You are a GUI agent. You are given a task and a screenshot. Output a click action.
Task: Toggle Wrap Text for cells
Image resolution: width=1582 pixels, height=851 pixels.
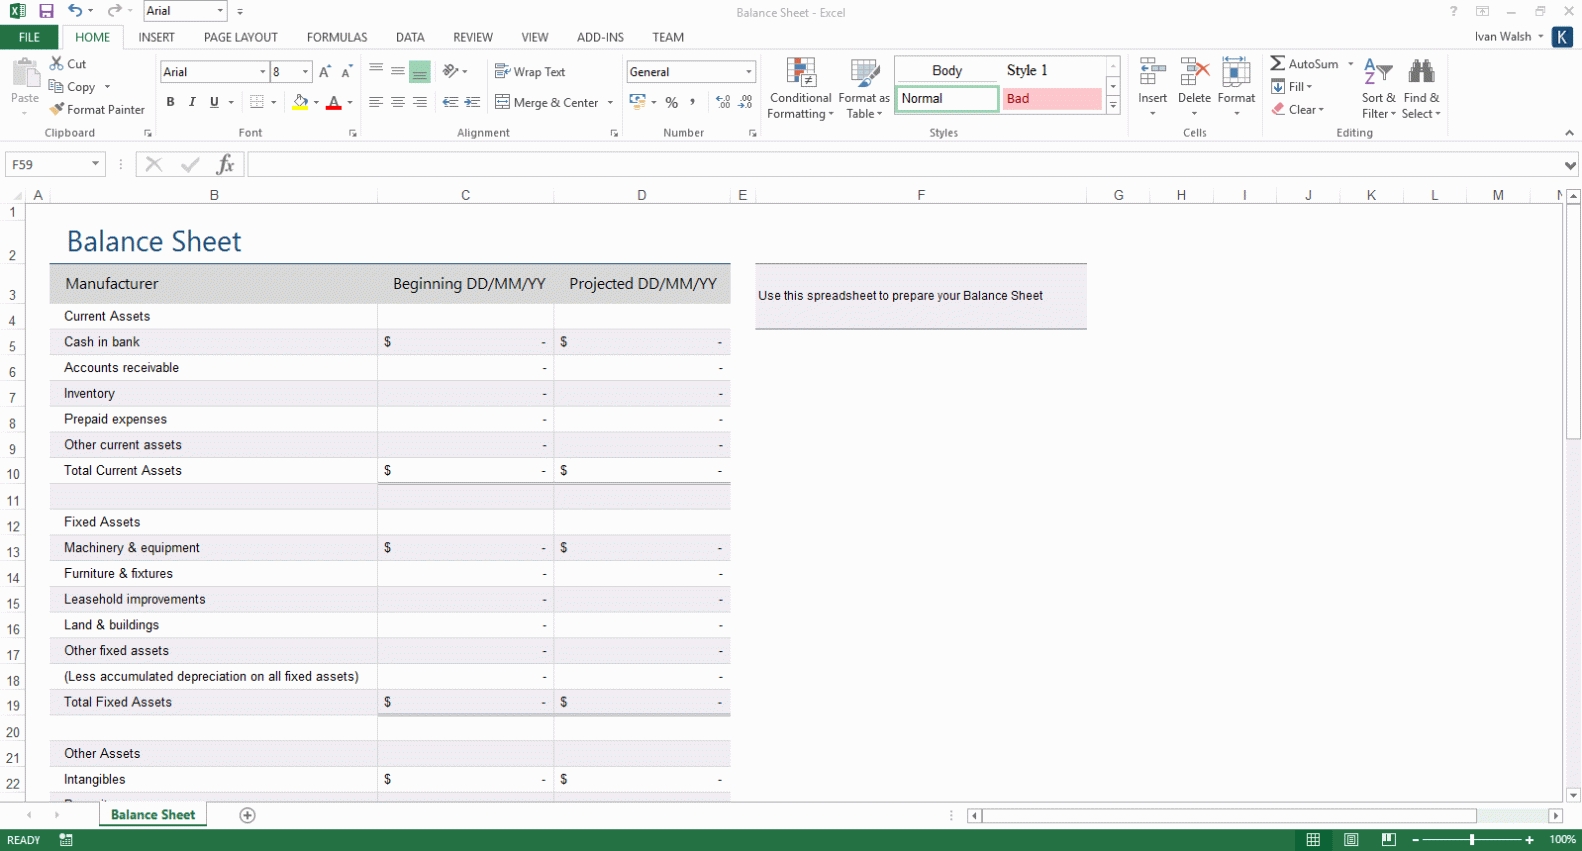pos(530,72)
